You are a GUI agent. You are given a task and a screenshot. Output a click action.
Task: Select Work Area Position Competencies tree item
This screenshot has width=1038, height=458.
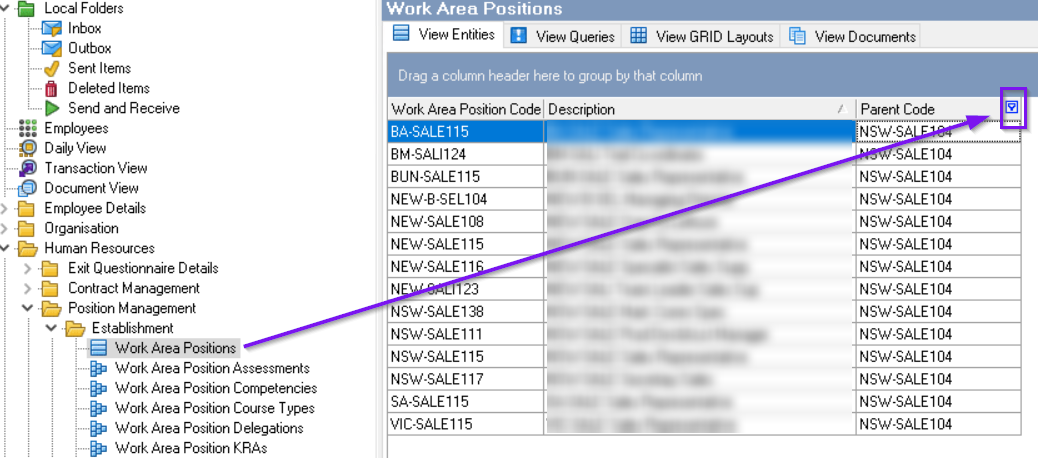tap(216, 388)
